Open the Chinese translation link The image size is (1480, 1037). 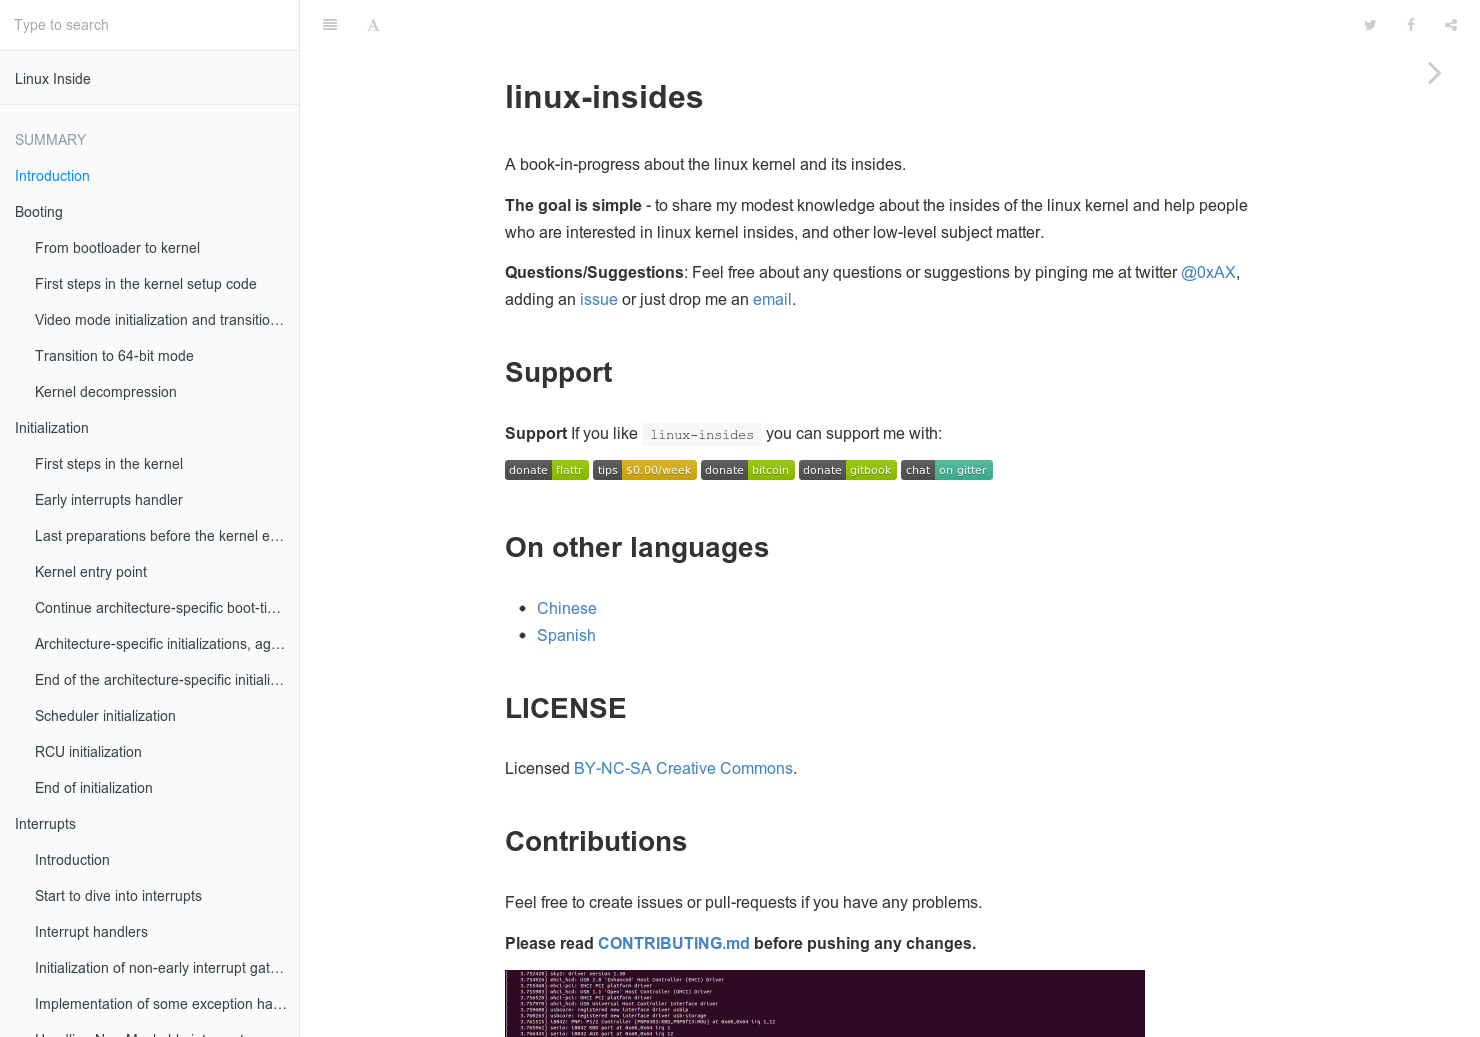[567, 608]
